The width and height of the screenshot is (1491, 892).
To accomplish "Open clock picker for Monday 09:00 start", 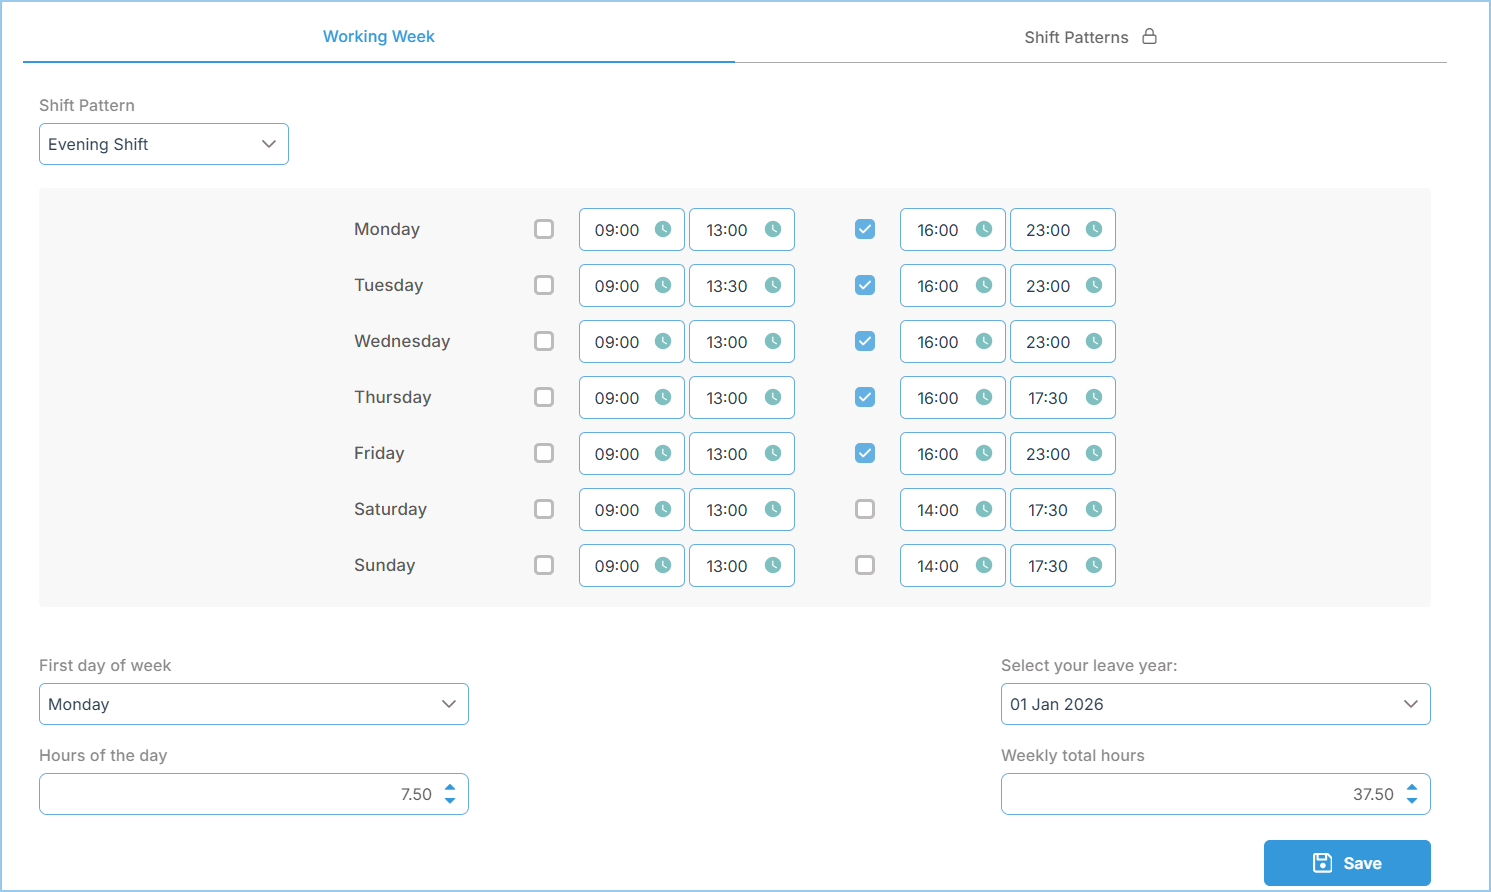I will [x=663, y=229].
